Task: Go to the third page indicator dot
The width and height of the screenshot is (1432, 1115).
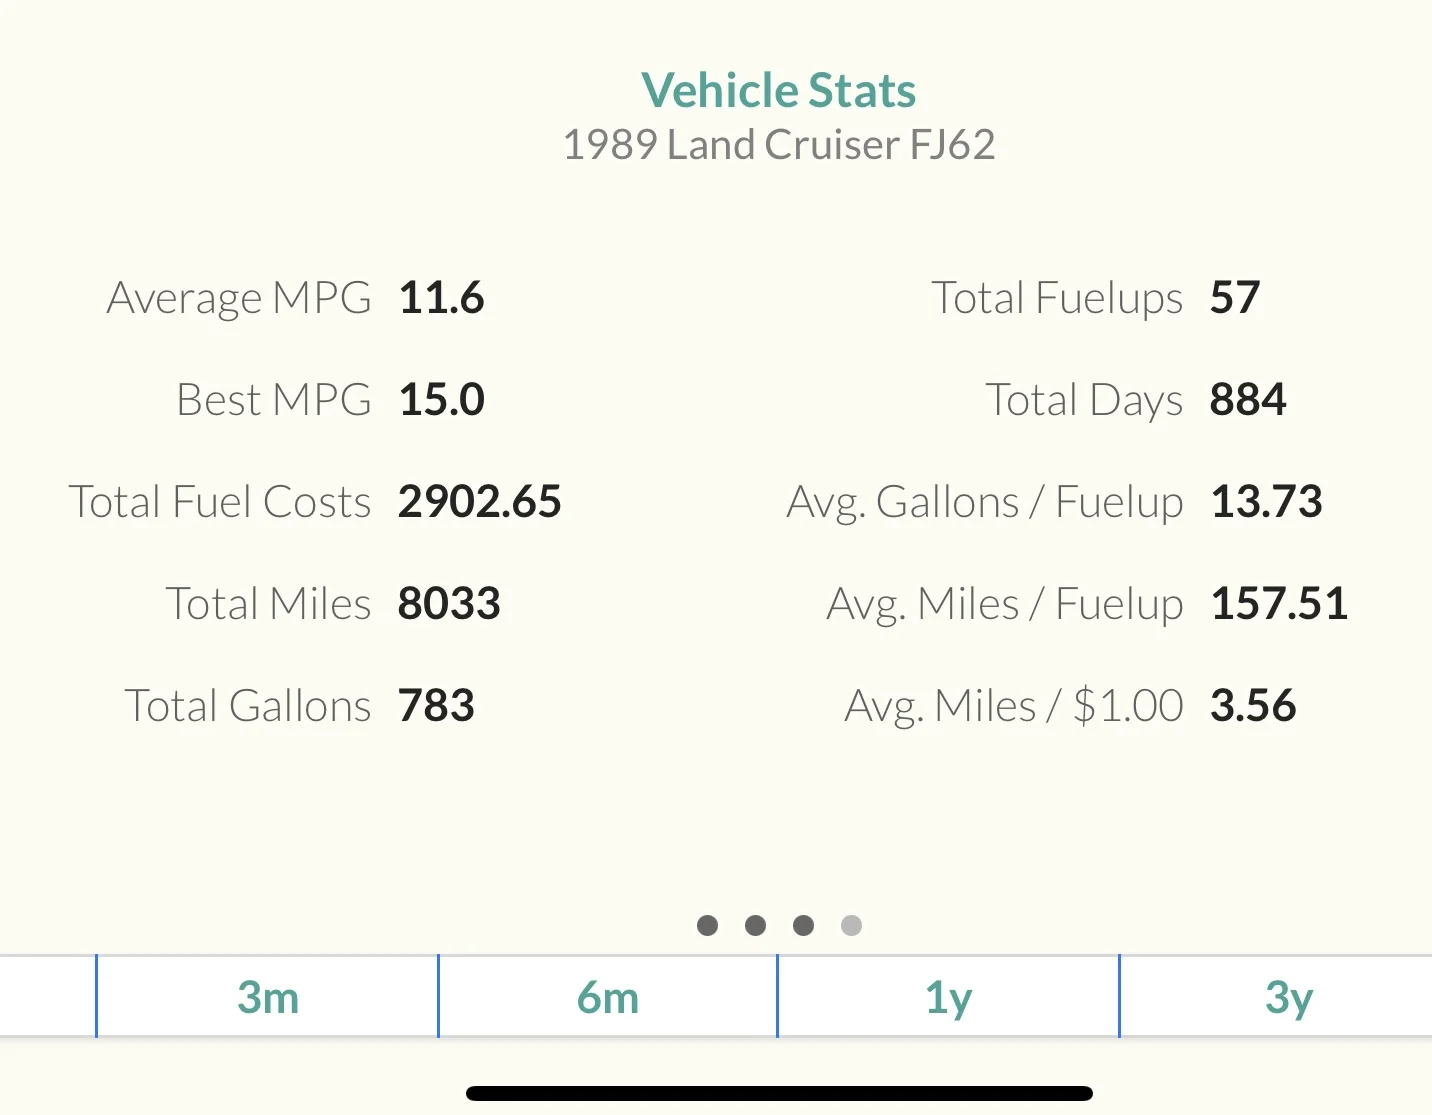Action: coord(803,926)
